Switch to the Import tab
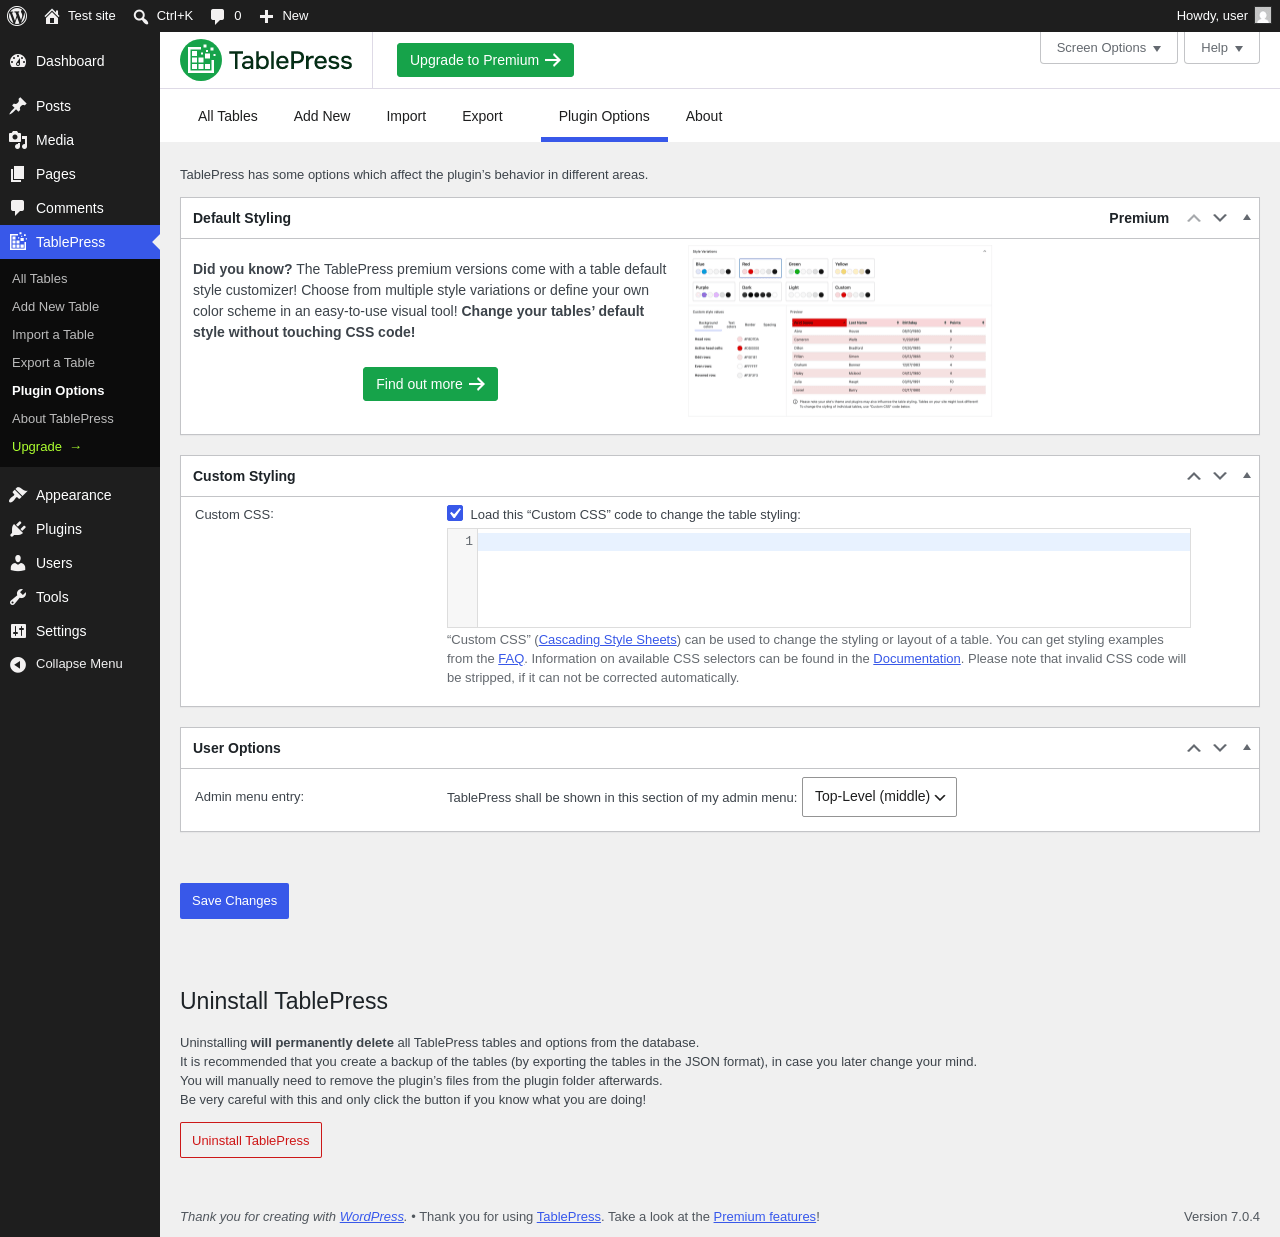 pos(406,116)
